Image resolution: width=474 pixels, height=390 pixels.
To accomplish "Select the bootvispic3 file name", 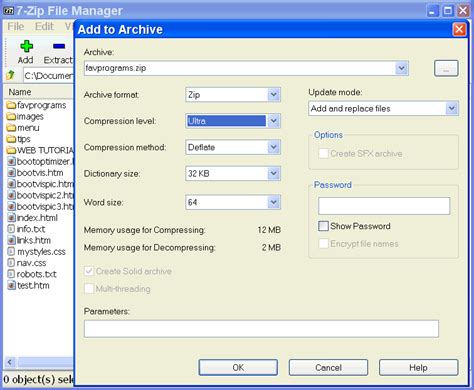I will (x=45, y=207).
